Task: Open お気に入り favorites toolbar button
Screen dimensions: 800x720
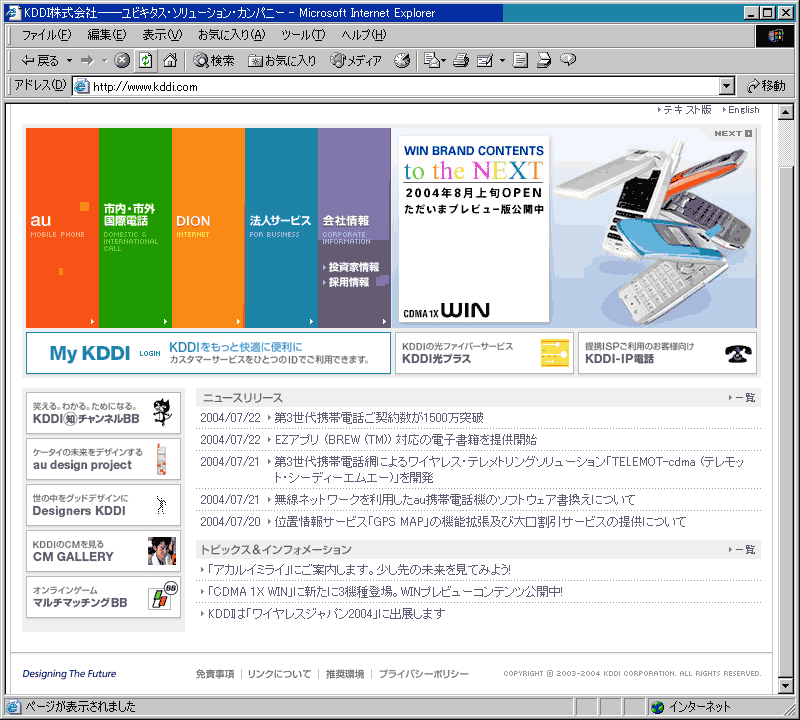Action: point(282,61)
